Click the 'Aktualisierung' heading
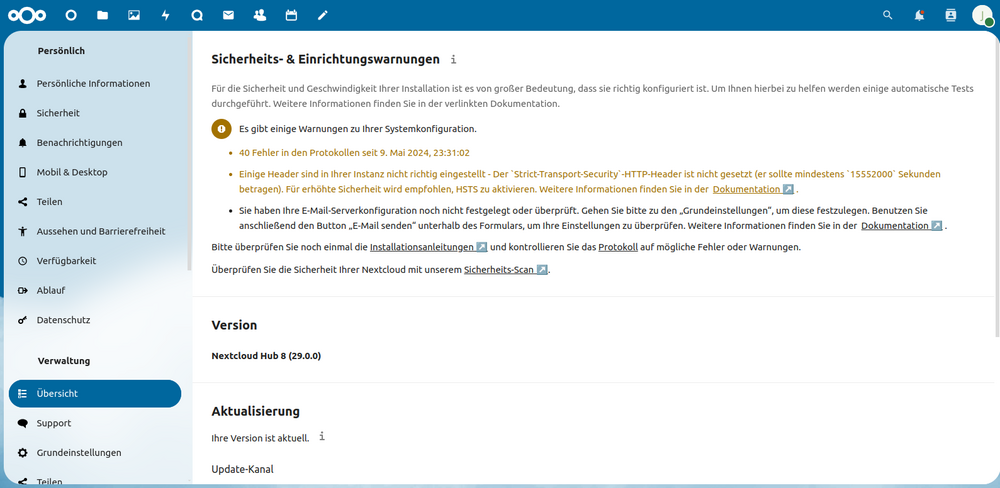Screen dimensions: 1000x488 click(x=255, y=411)
